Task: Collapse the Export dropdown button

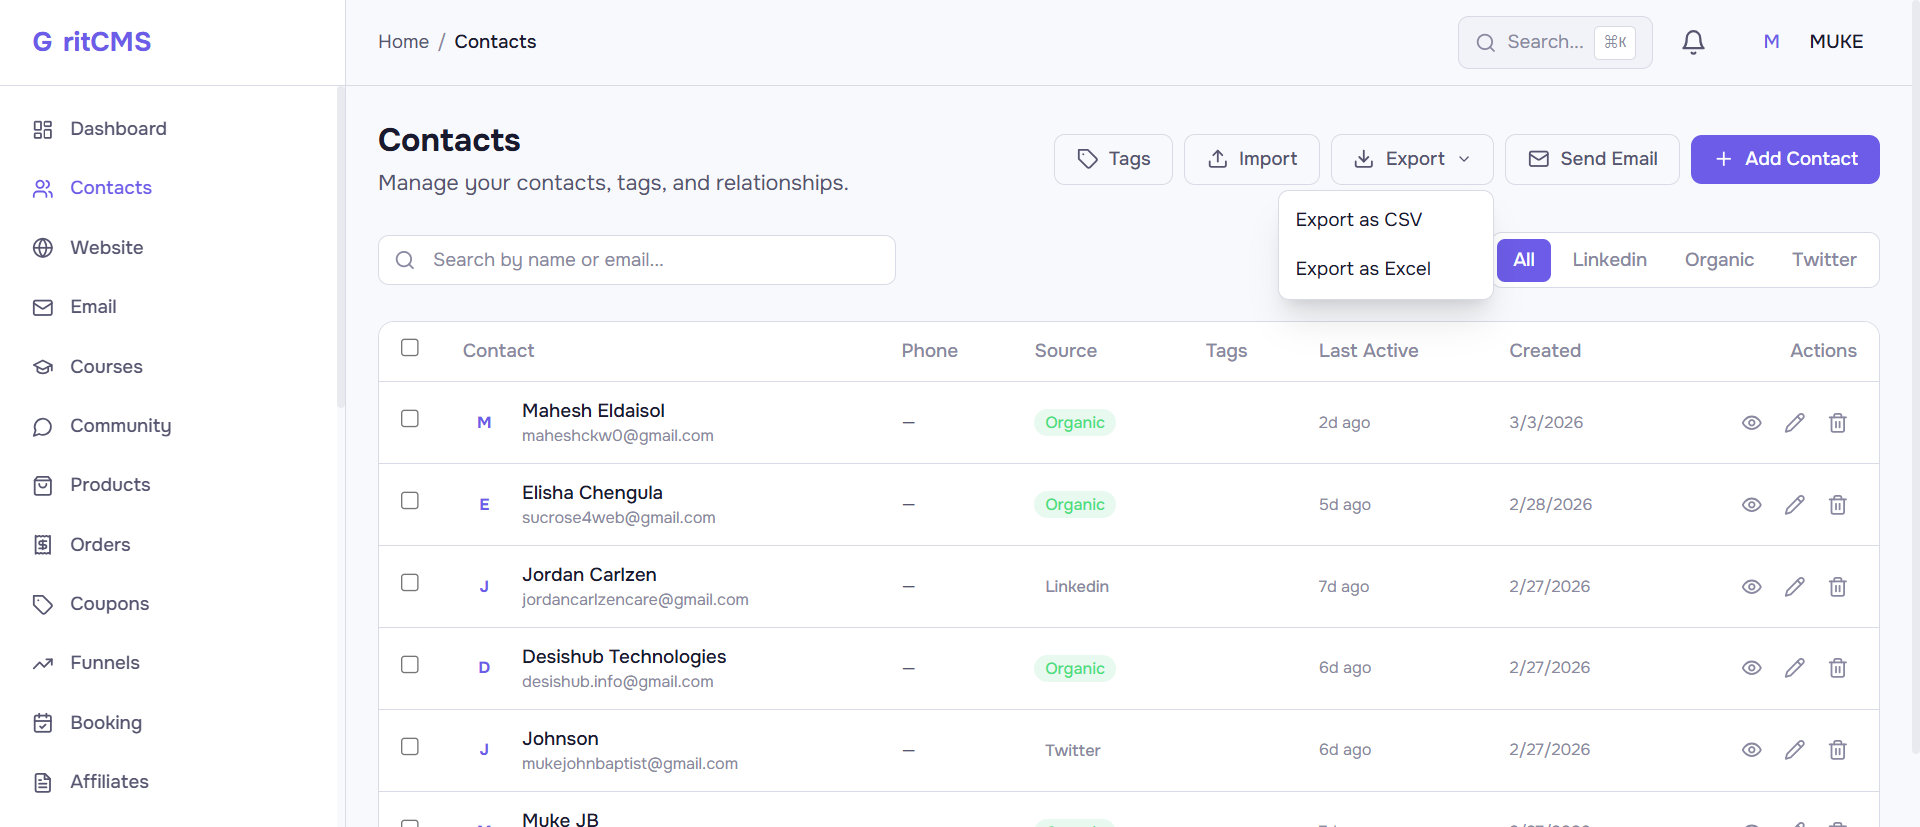Action: pos(1412,160)
